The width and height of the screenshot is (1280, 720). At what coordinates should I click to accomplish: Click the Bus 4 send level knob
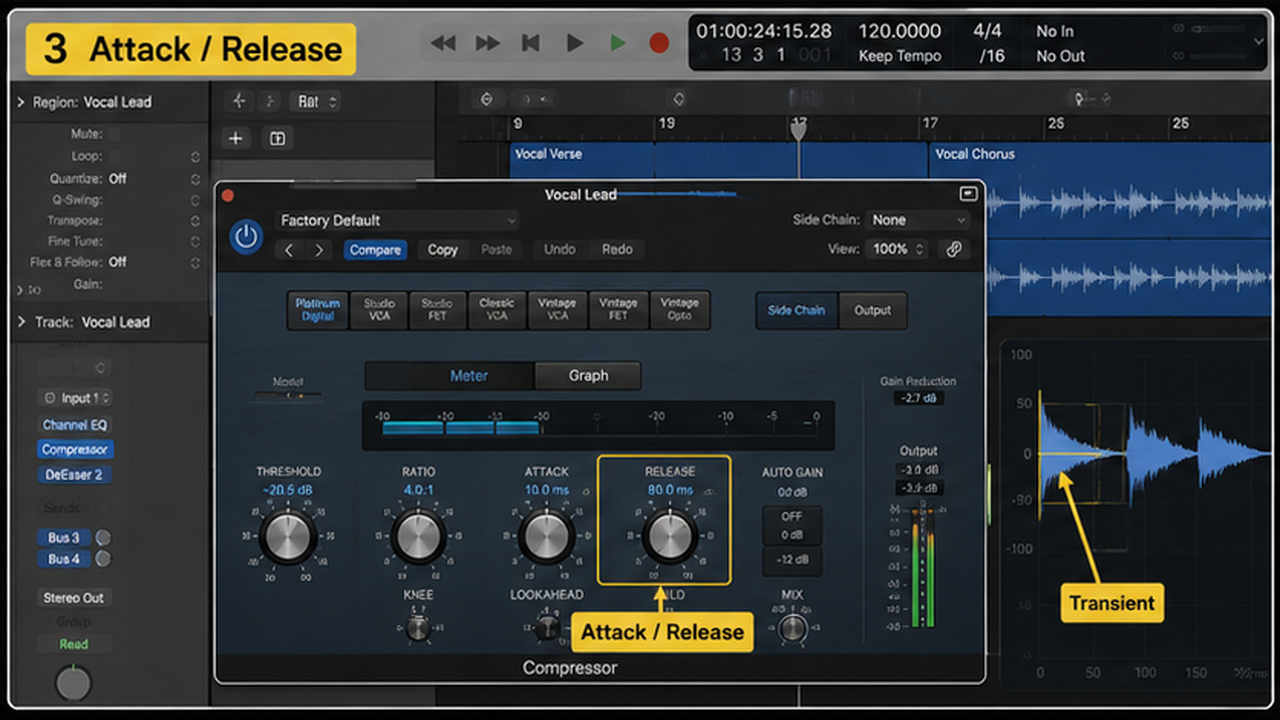tap(102, 559)
